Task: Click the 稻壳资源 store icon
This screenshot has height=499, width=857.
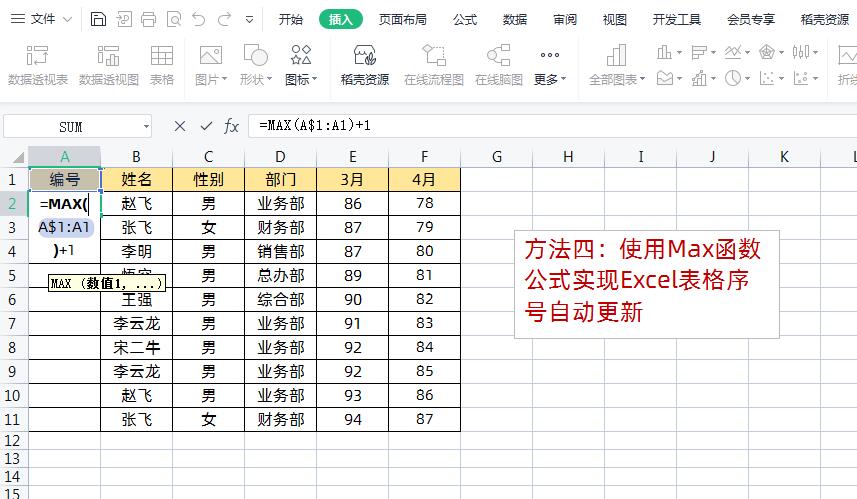Action: [x=365, y=65]
